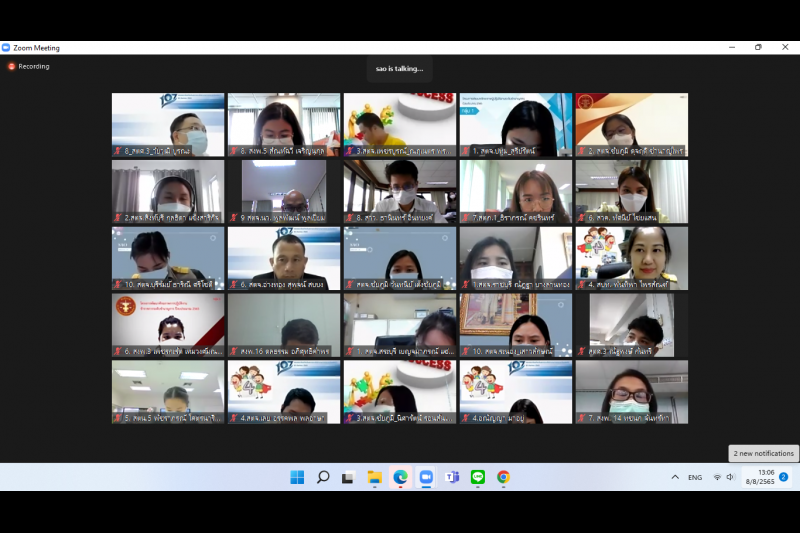Open the LINE app from taskbar
This screenshot has width=800, height=533.
[x=477, y=477]
